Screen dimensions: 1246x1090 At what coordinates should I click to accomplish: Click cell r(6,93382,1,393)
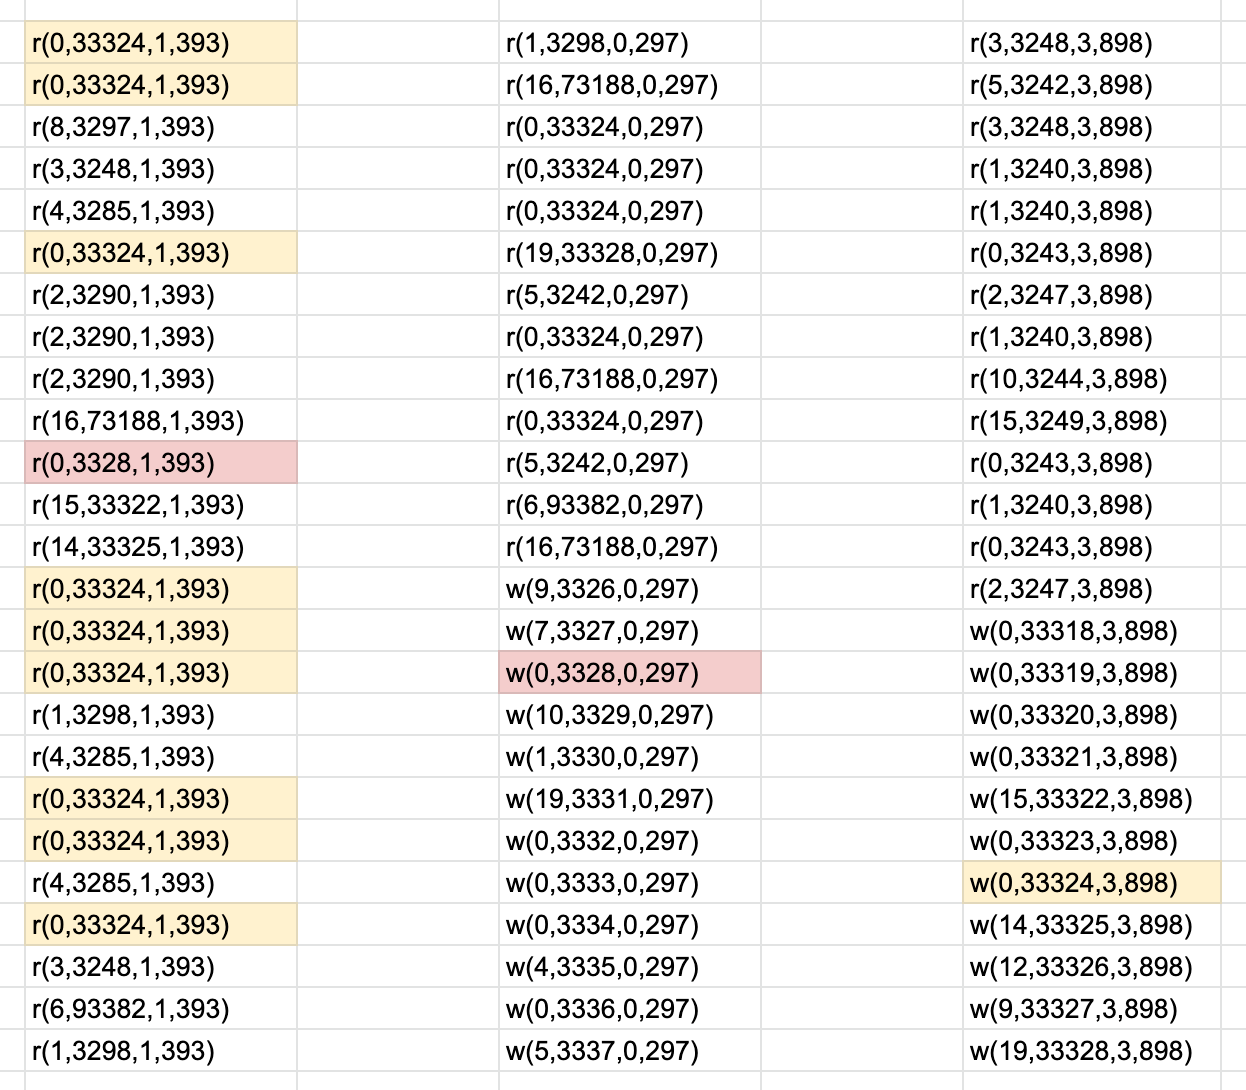[160, 1009]
